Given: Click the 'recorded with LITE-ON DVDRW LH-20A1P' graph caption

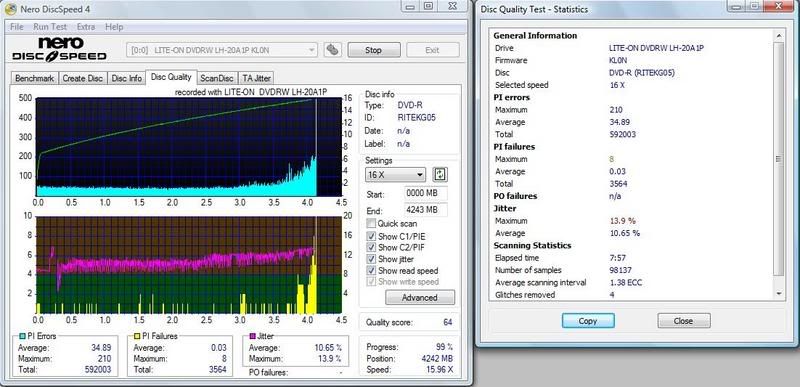Looking at the screenshot, I should (x=251, y=92).
